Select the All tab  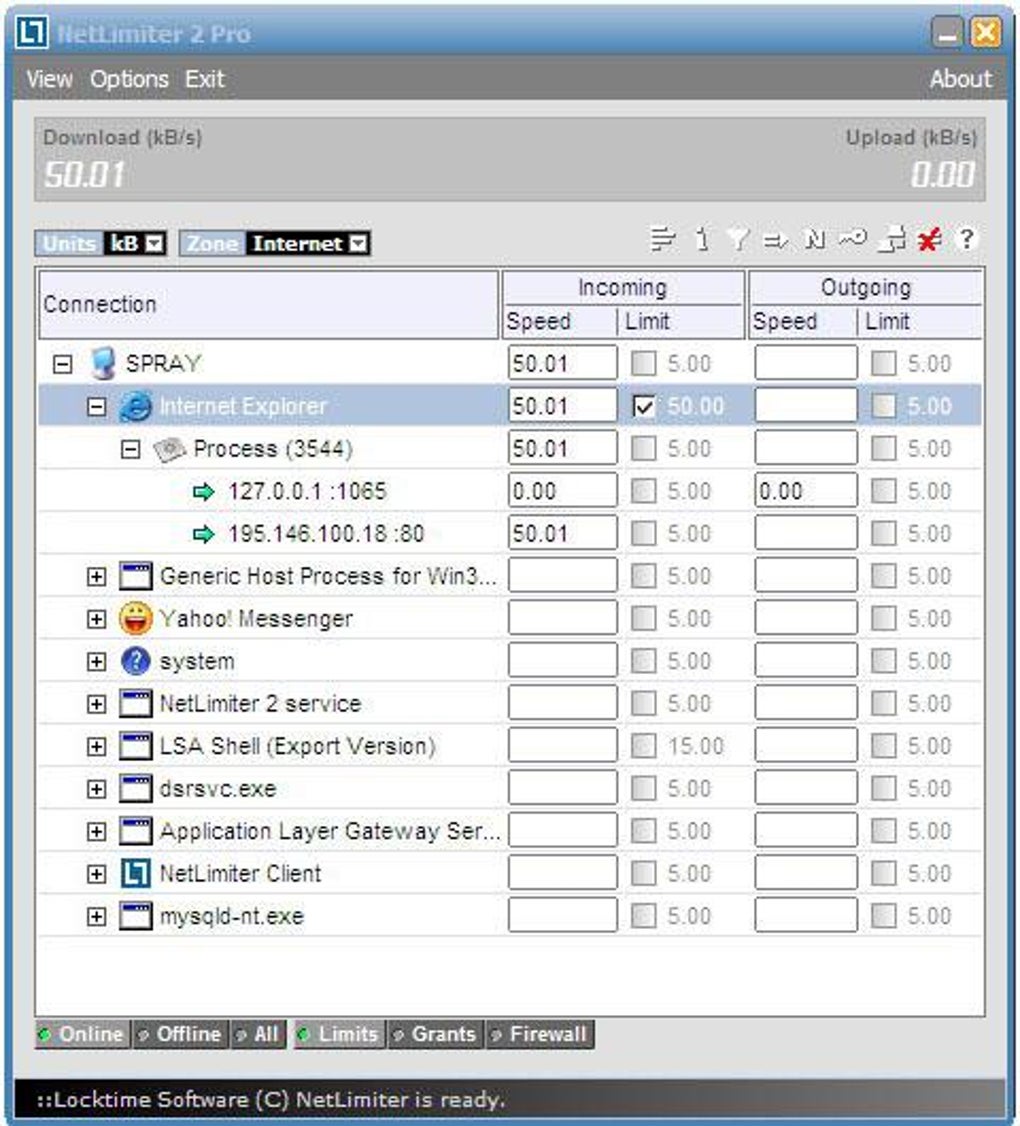[x=258, y=1034]
